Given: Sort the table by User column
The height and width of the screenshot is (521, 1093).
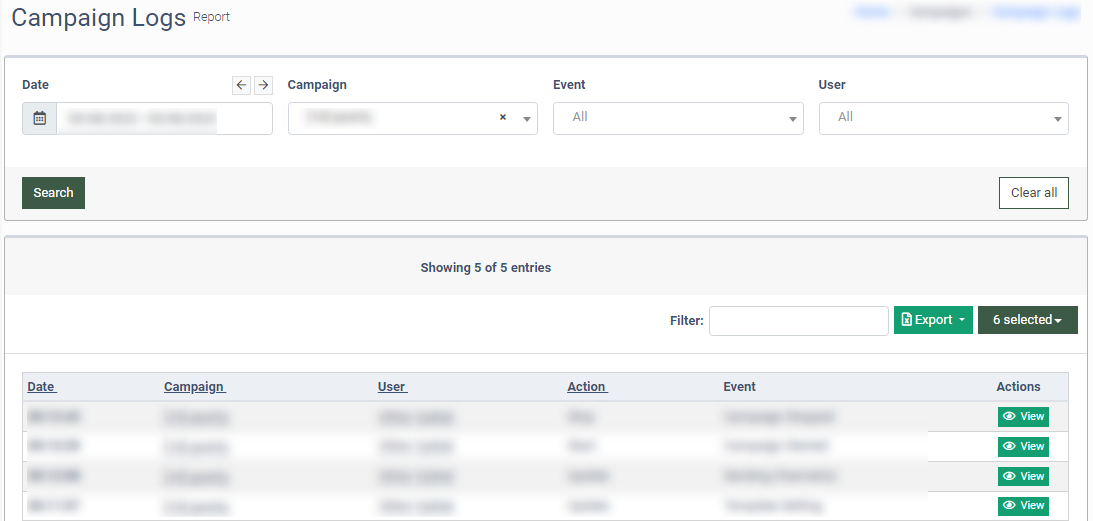Looking at the screenshot, I should [392, 387].
